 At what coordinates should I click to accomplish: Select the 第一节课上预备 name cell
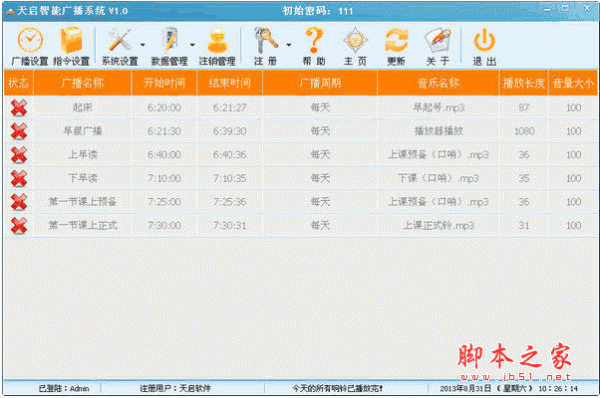(83, 202)
